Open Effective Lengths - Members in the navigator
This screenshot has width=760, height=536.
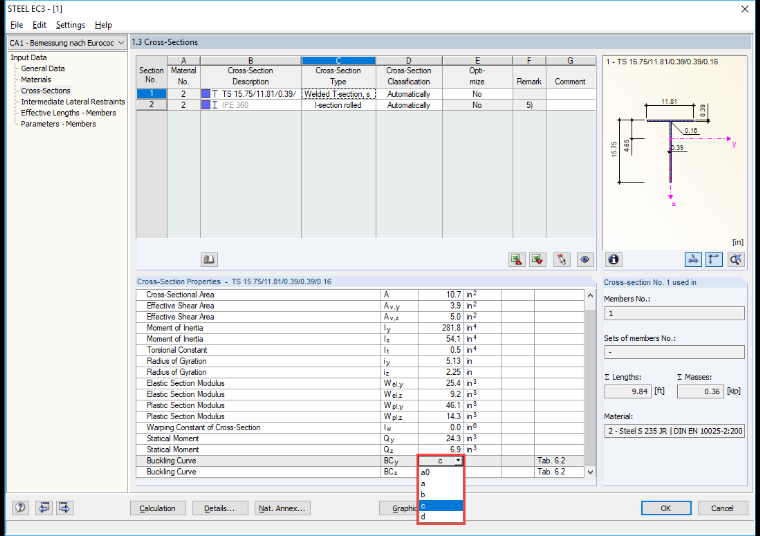point(68,113)
